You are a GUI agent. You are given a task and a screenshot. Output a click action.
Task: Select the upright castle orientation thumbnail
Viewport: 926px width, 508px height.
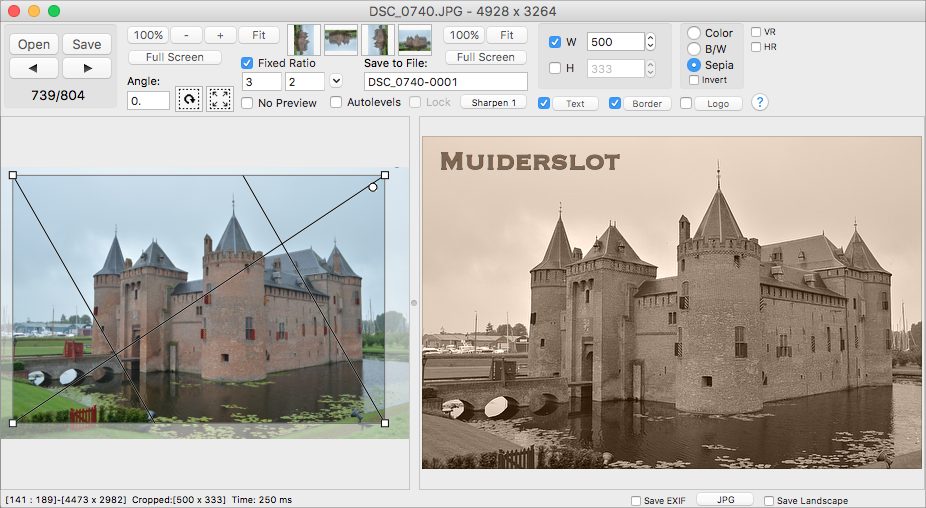tap(415, 40)
